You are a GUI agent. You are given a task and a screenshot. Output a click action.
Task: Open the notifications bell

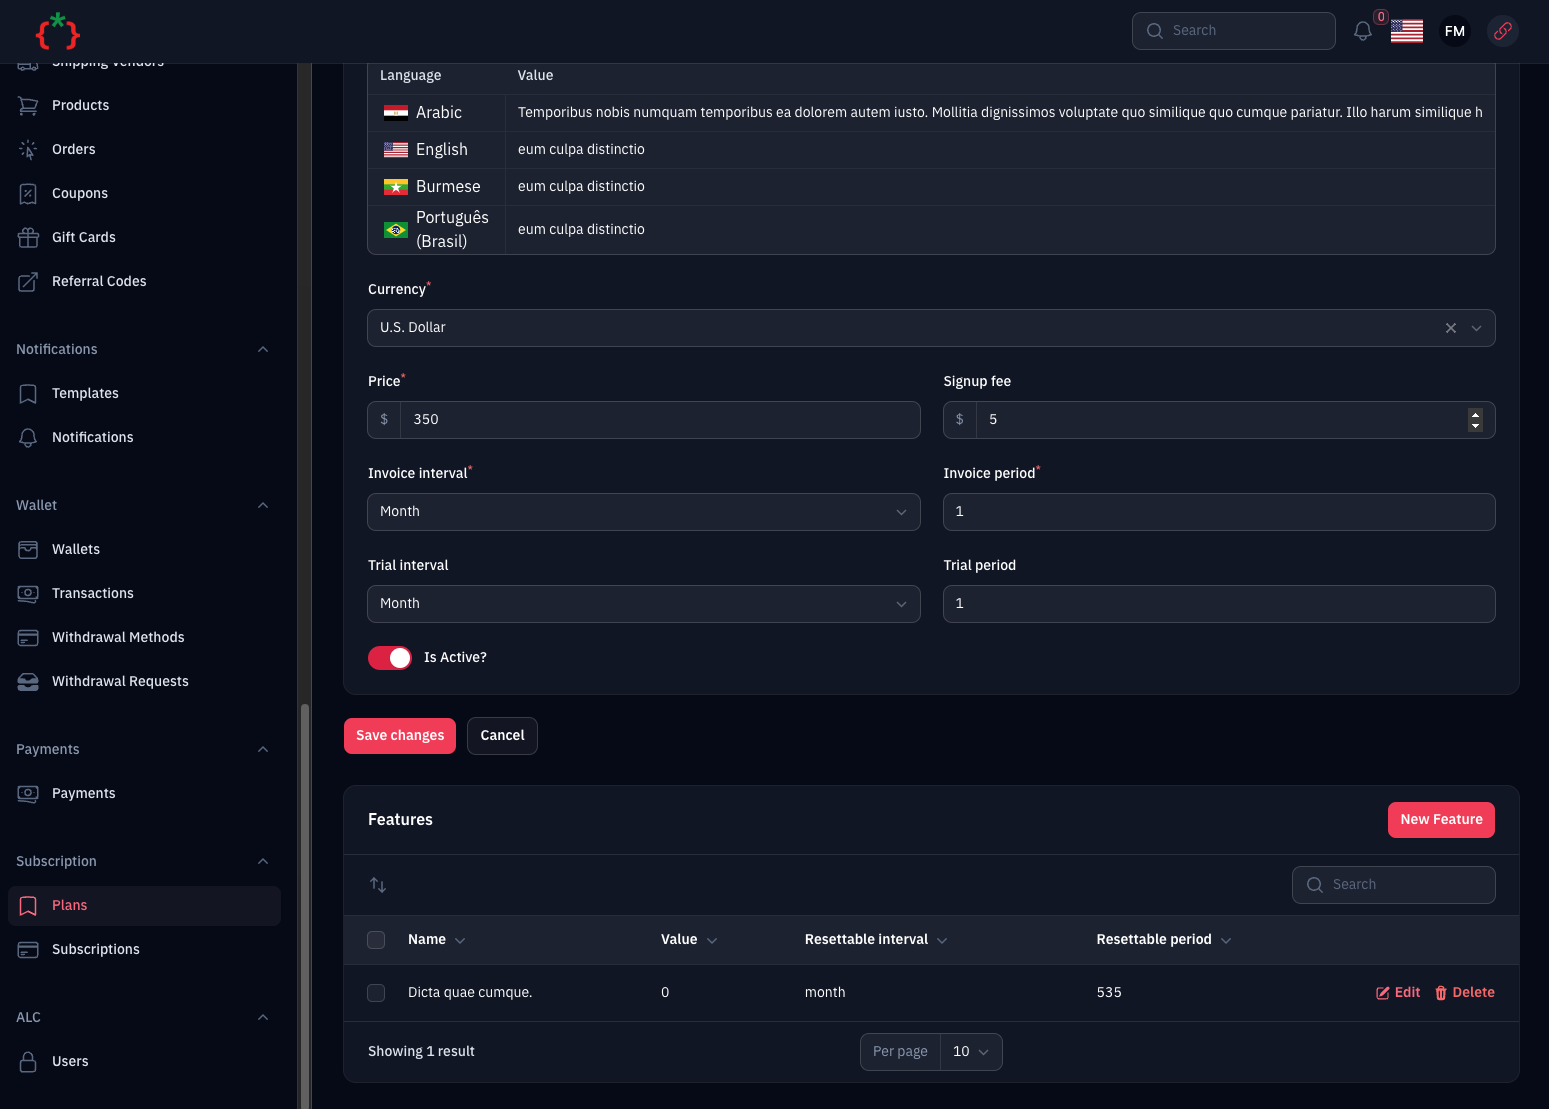pos(1362,31)
